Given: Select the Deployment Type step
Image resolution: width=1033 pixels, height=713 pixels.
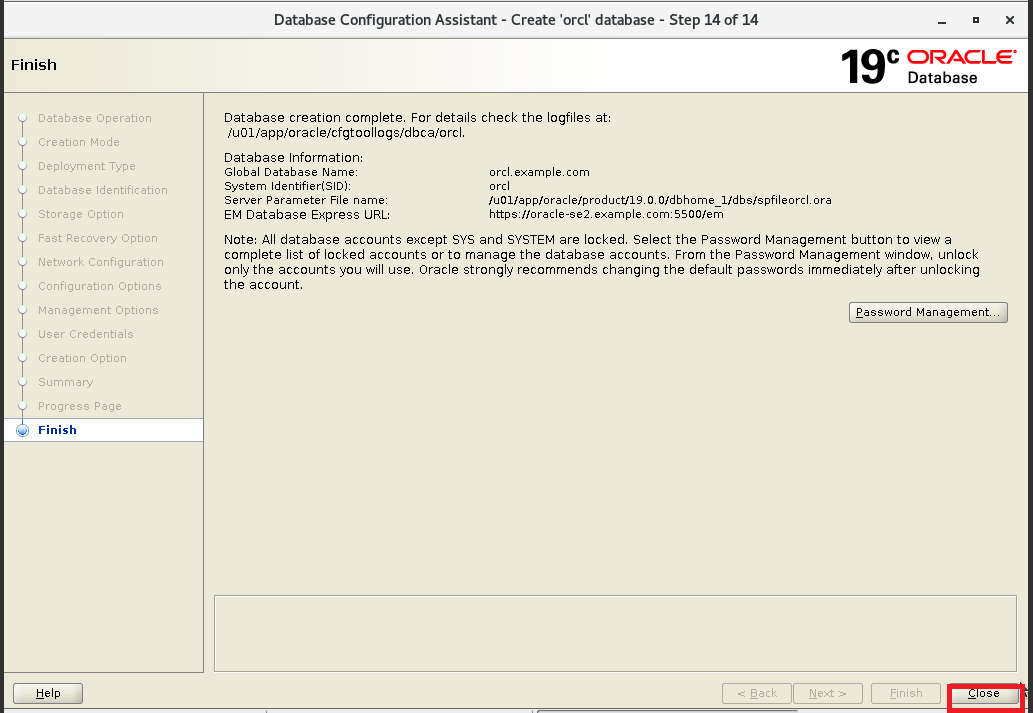Looking at the screenshot, I should point(86,166).
